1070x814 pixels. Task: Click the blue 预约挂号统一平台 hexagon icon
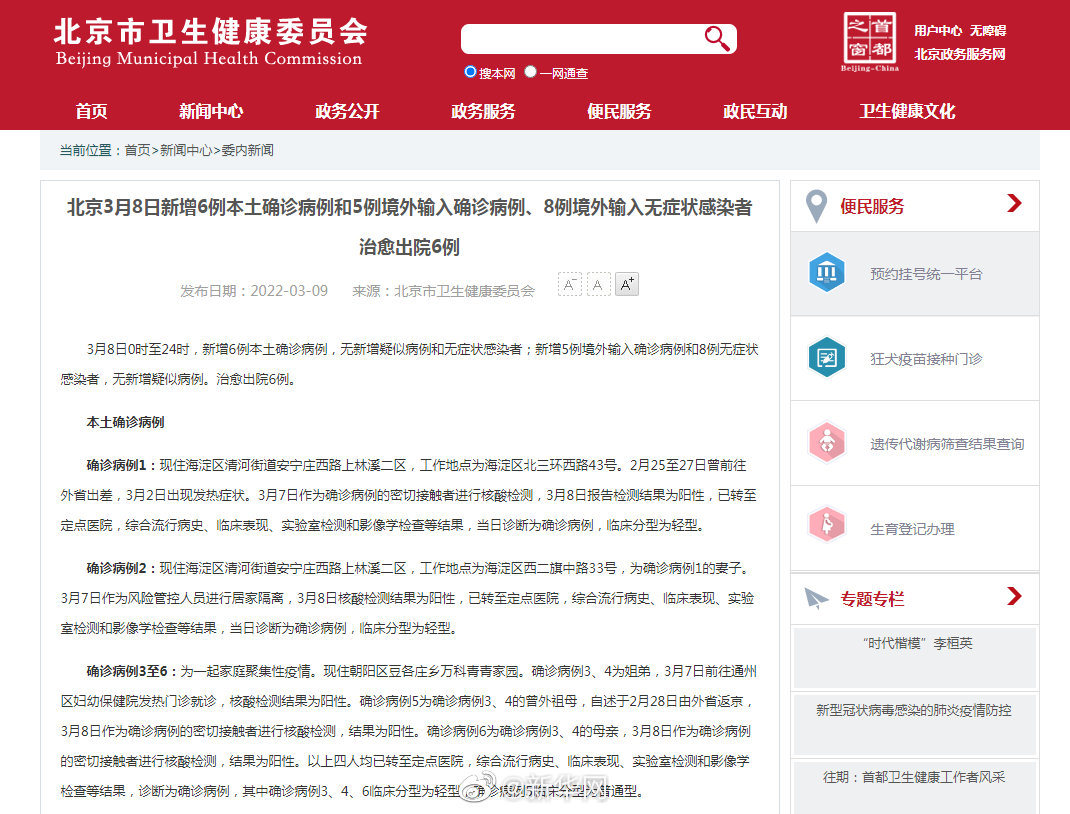coord(826,272)
